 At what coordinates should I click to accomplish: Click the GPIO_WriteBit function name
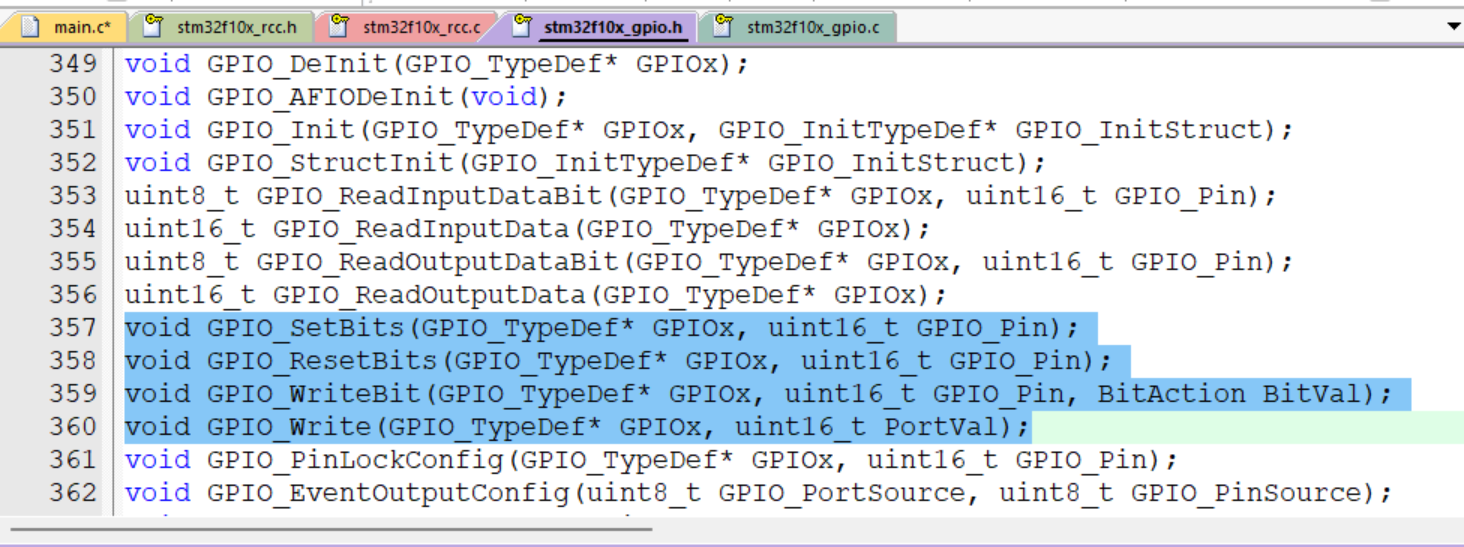315,394
